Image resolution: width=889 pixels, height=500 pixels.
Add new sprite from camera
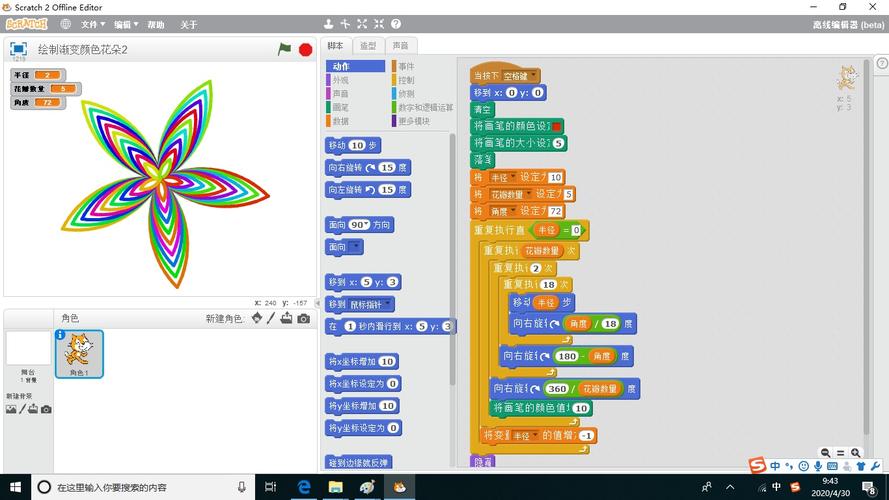(303, 318)
